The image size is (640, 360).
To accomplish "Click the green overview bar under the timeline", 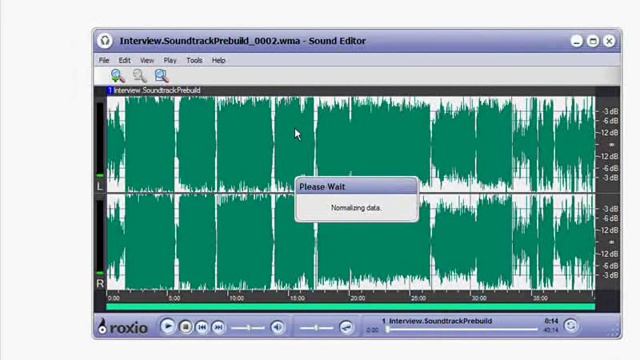I will 351,307.
